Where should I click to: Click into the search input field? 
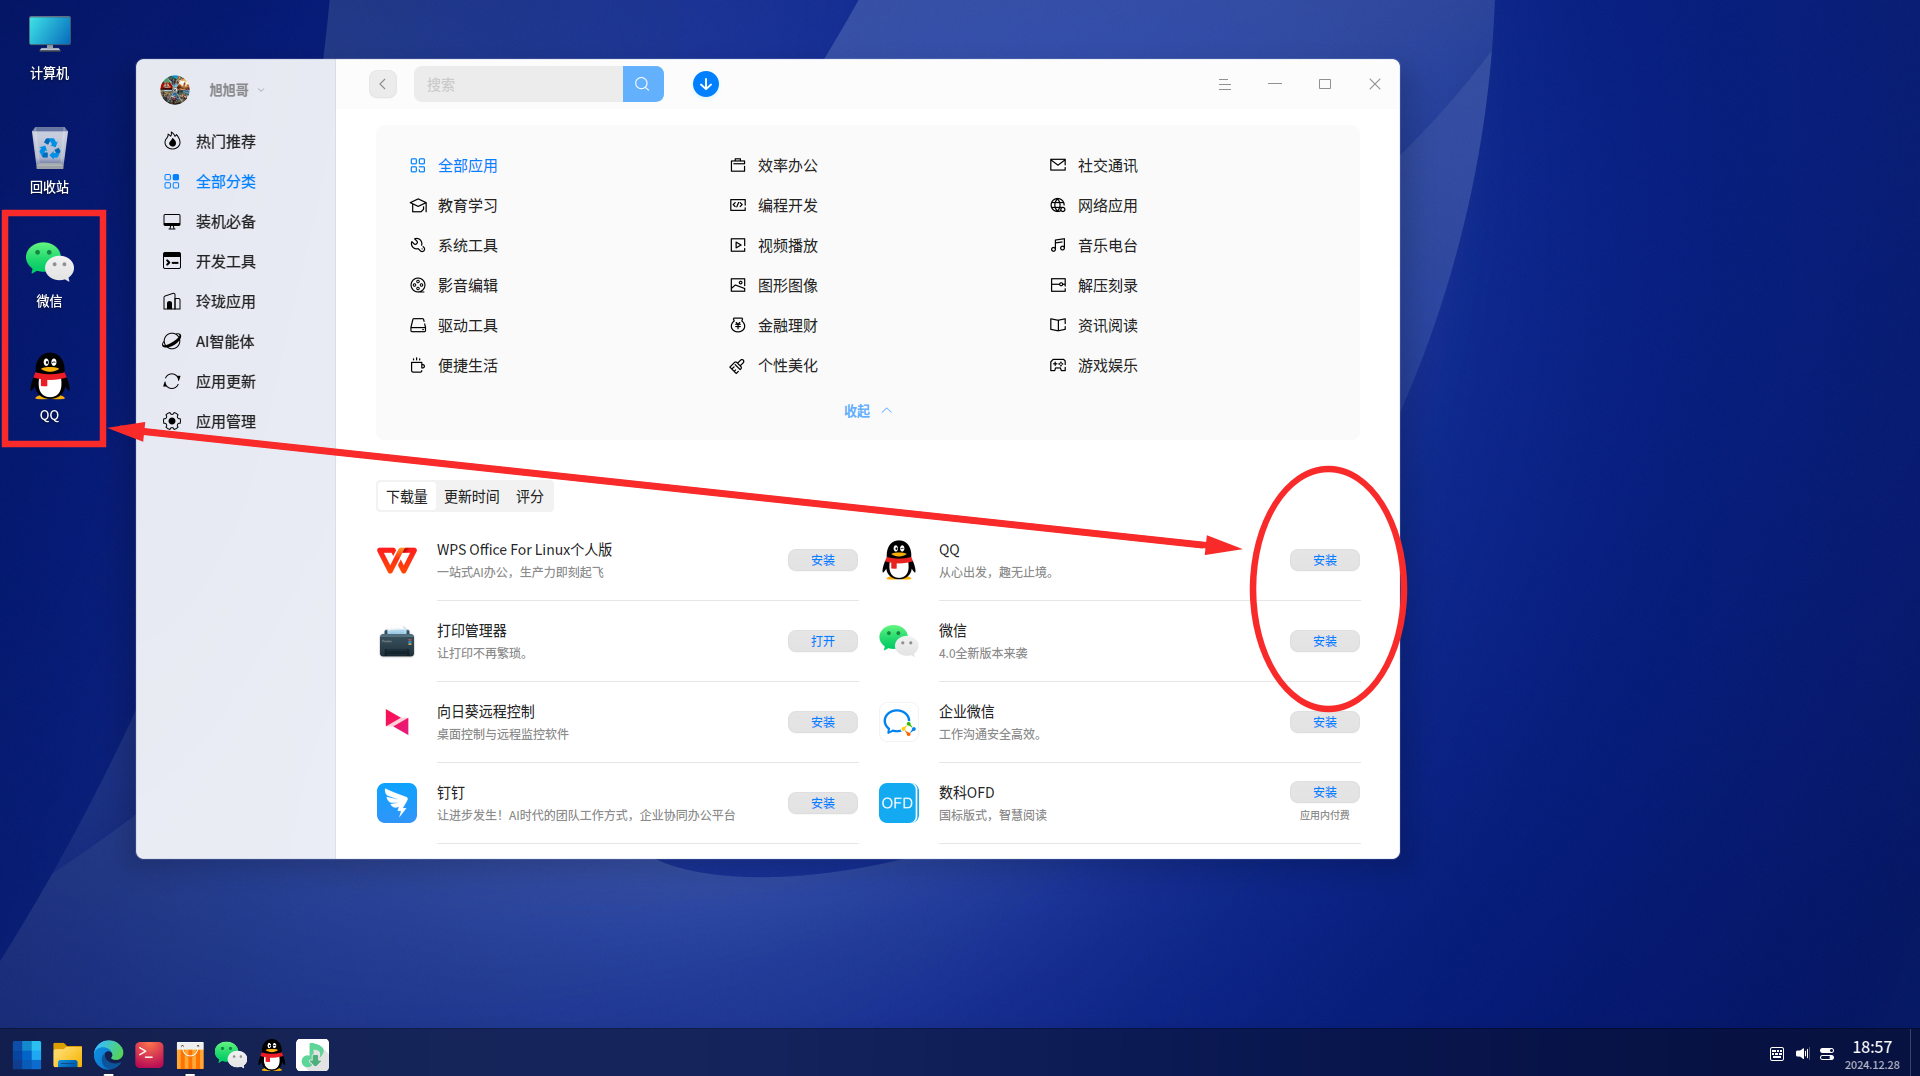518,84
